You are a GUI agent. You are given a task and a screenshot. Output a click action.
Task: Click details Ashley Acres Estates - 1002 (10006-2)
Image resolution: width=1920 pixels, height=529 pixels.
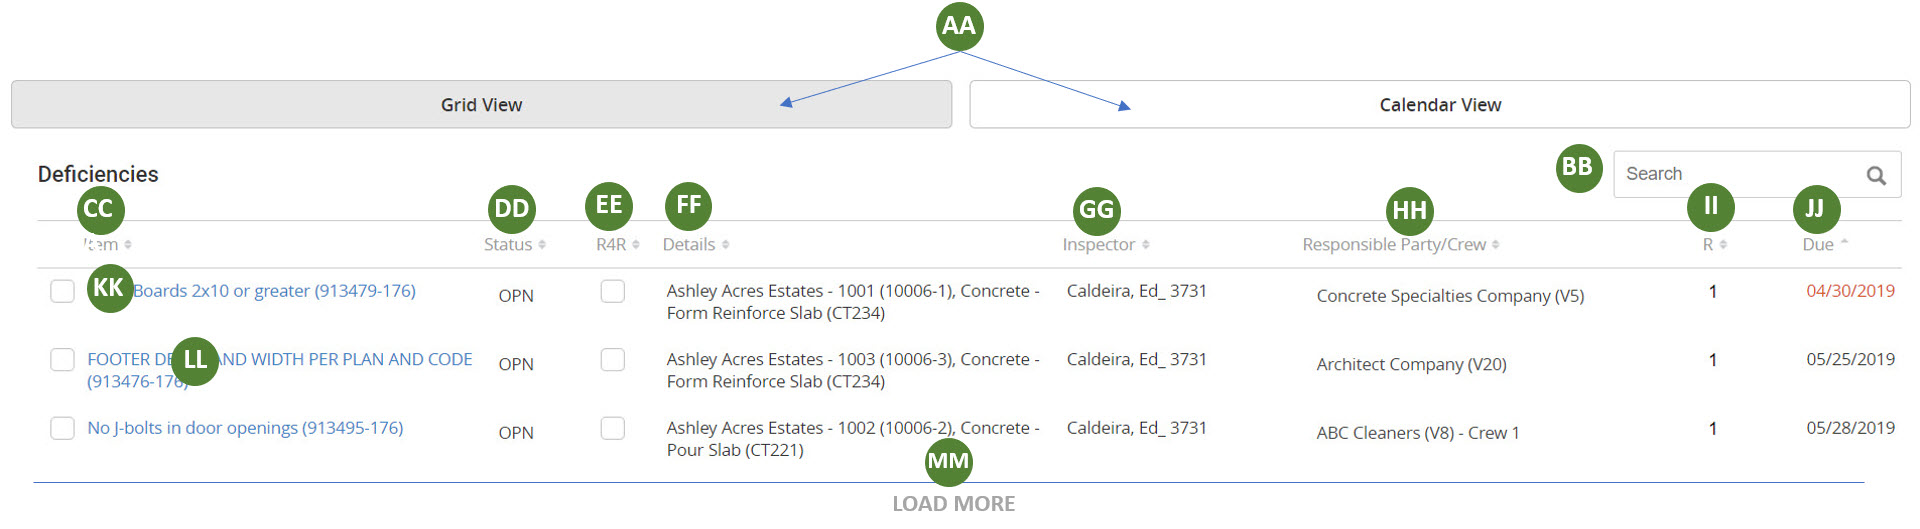[853, 439]
